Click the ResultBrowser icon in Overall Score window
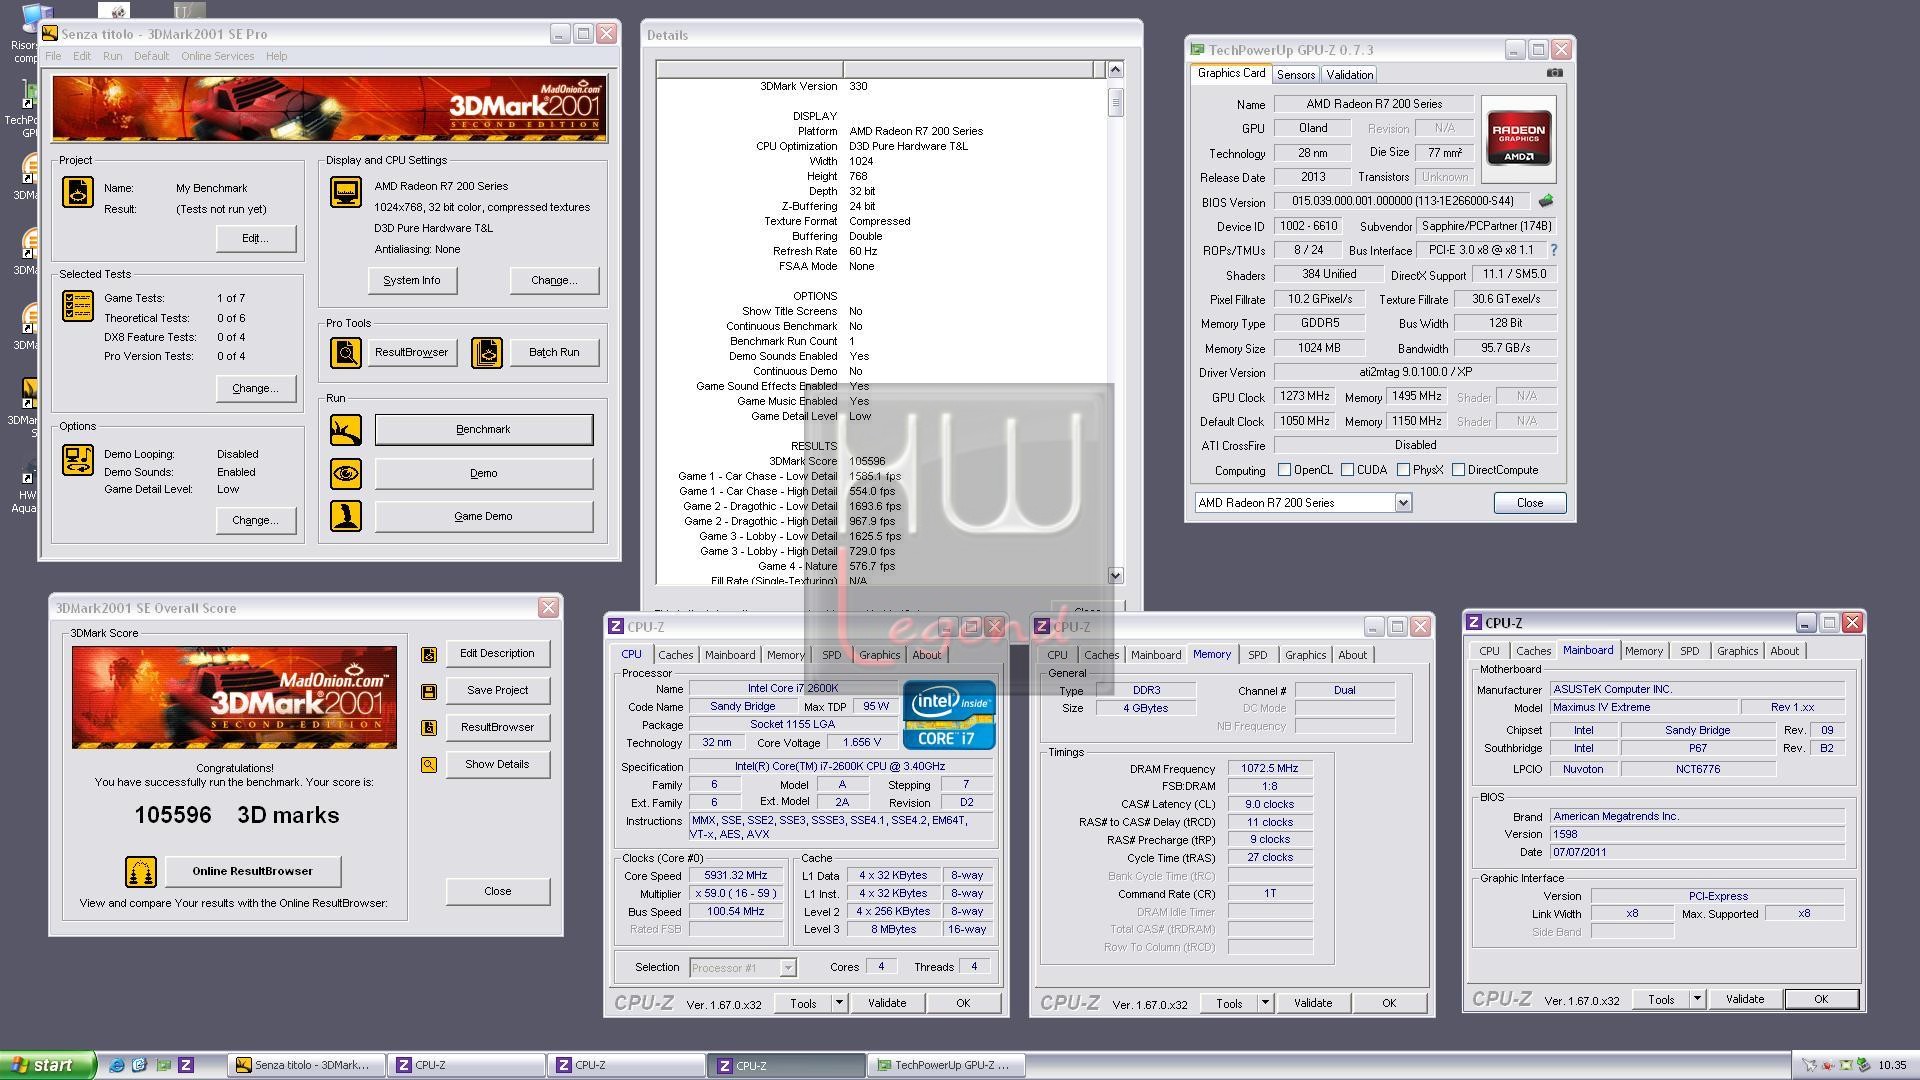 [429, 728]
